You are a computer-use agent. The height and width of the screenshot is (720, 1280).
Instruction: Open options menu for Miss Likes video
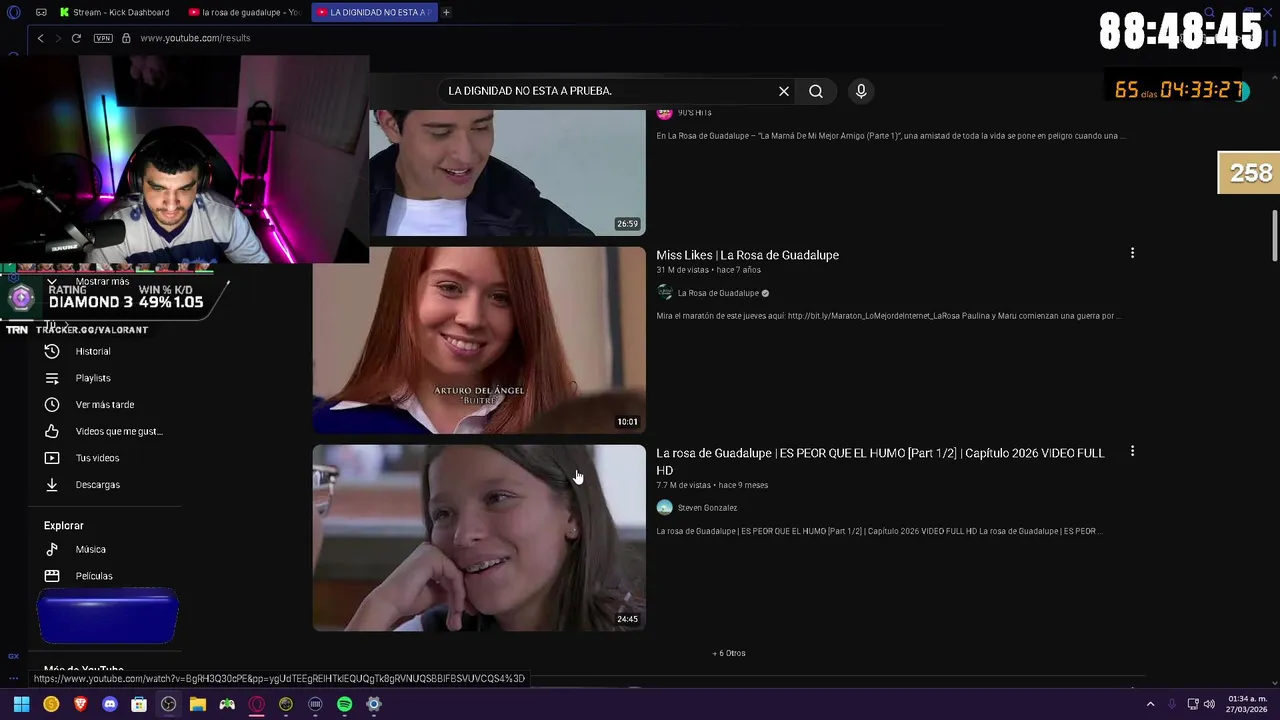pyautogui.click(x=1132, y=254)
